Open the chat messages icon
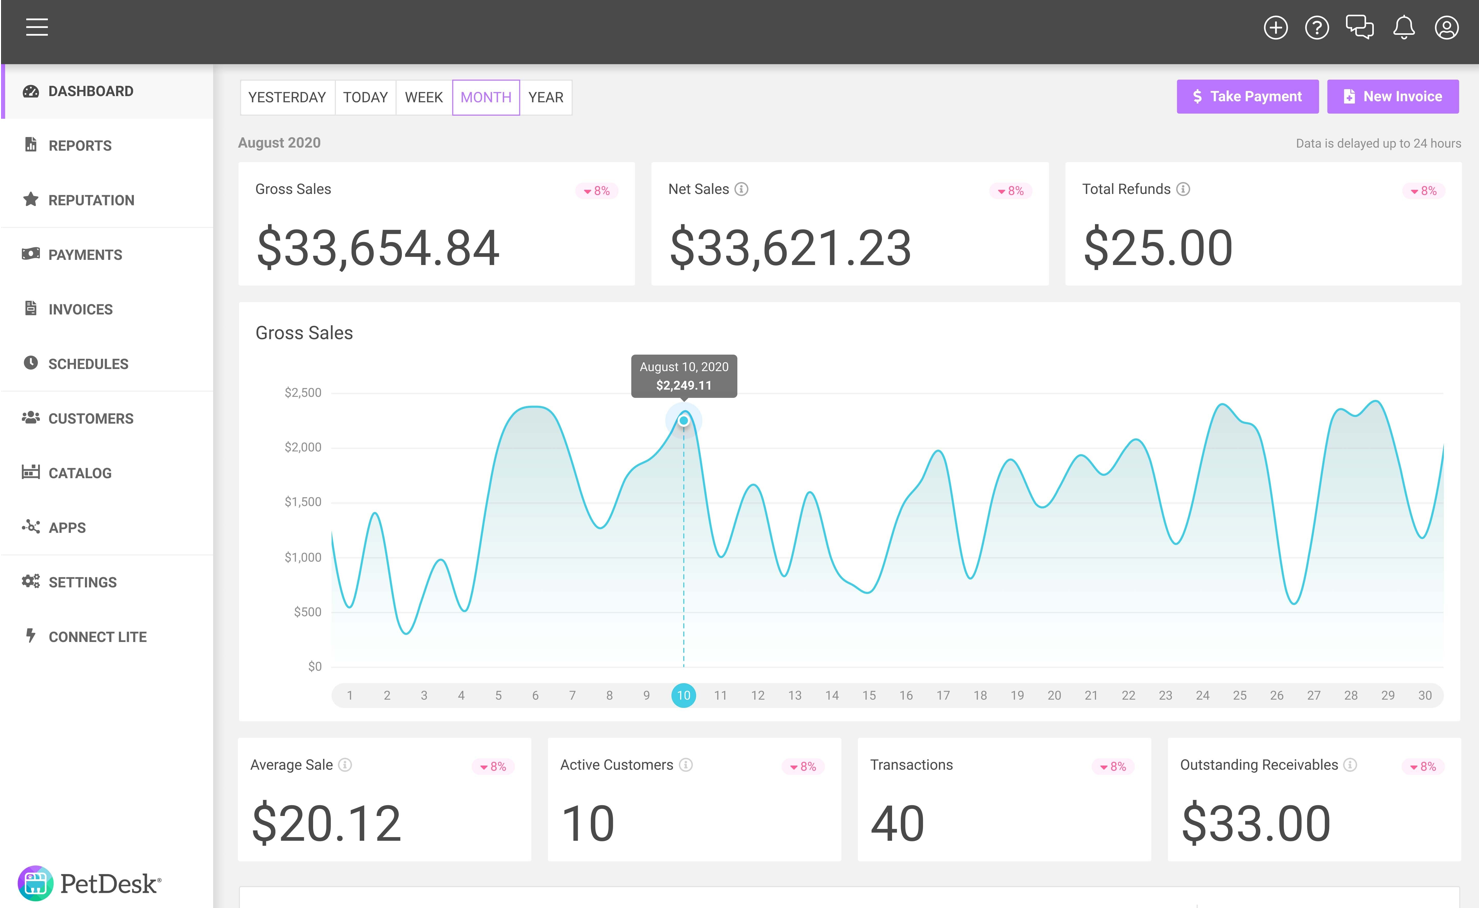Viewport: 1479px width, 908px height. tap(1359, 27)
